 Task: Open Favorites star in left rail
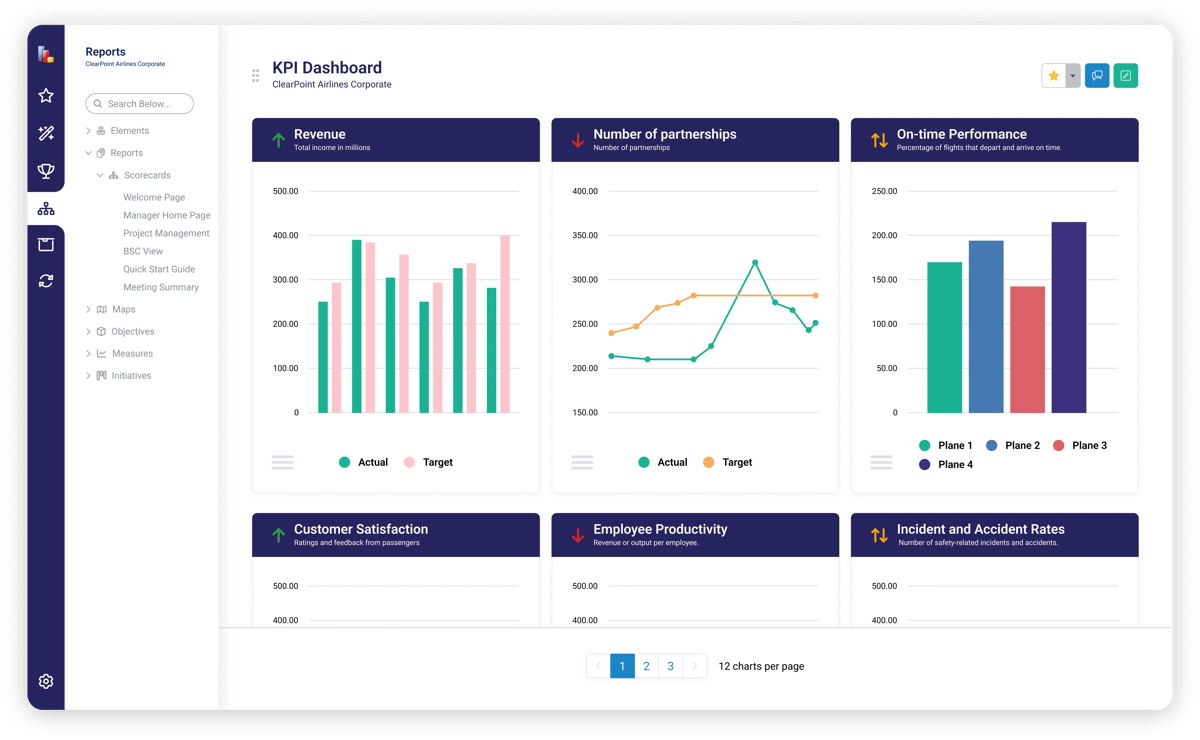point(46,96)
